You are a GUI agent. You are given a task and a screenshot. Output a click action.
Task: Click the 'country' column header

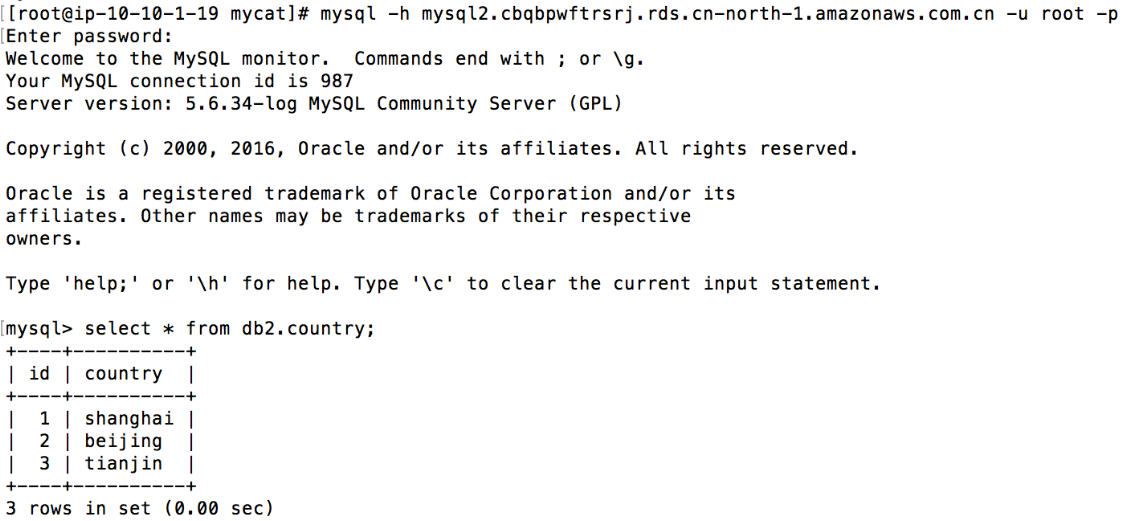pyautogui.click(x=123, y=374)
